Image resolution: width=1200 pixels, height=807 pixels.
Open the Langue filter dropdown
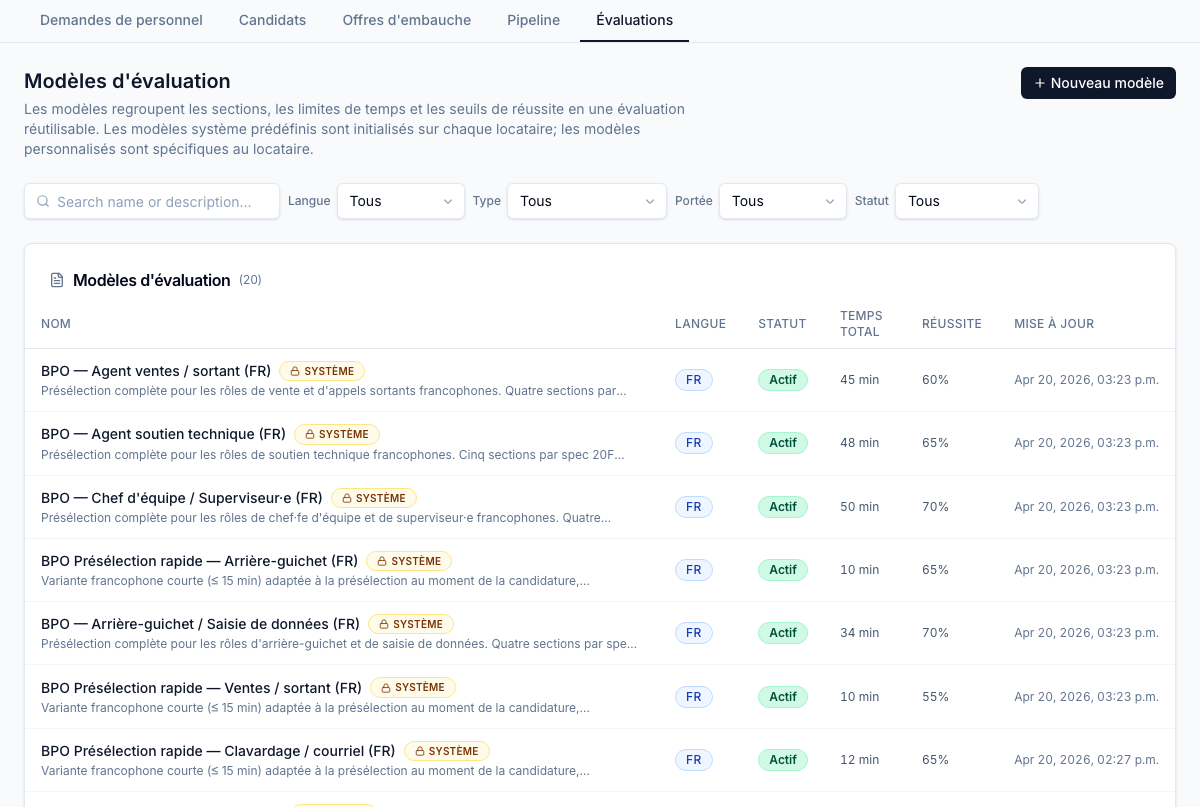click(401, 201)
